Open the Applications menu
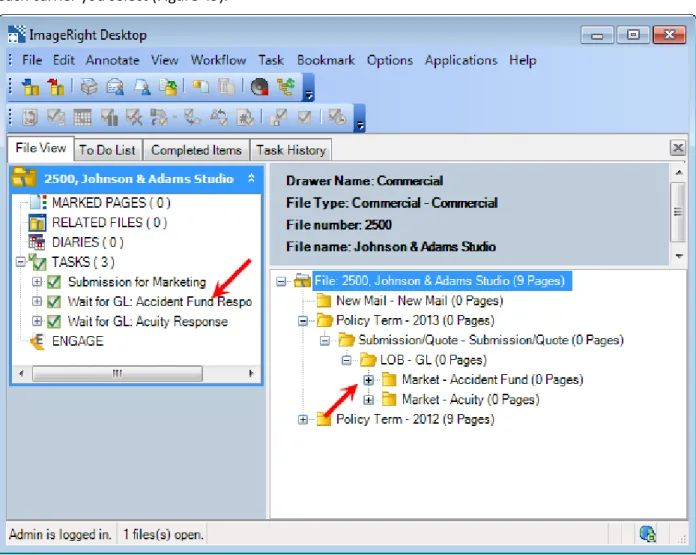This screenshot has width=696, height=555. click(461, 60)
